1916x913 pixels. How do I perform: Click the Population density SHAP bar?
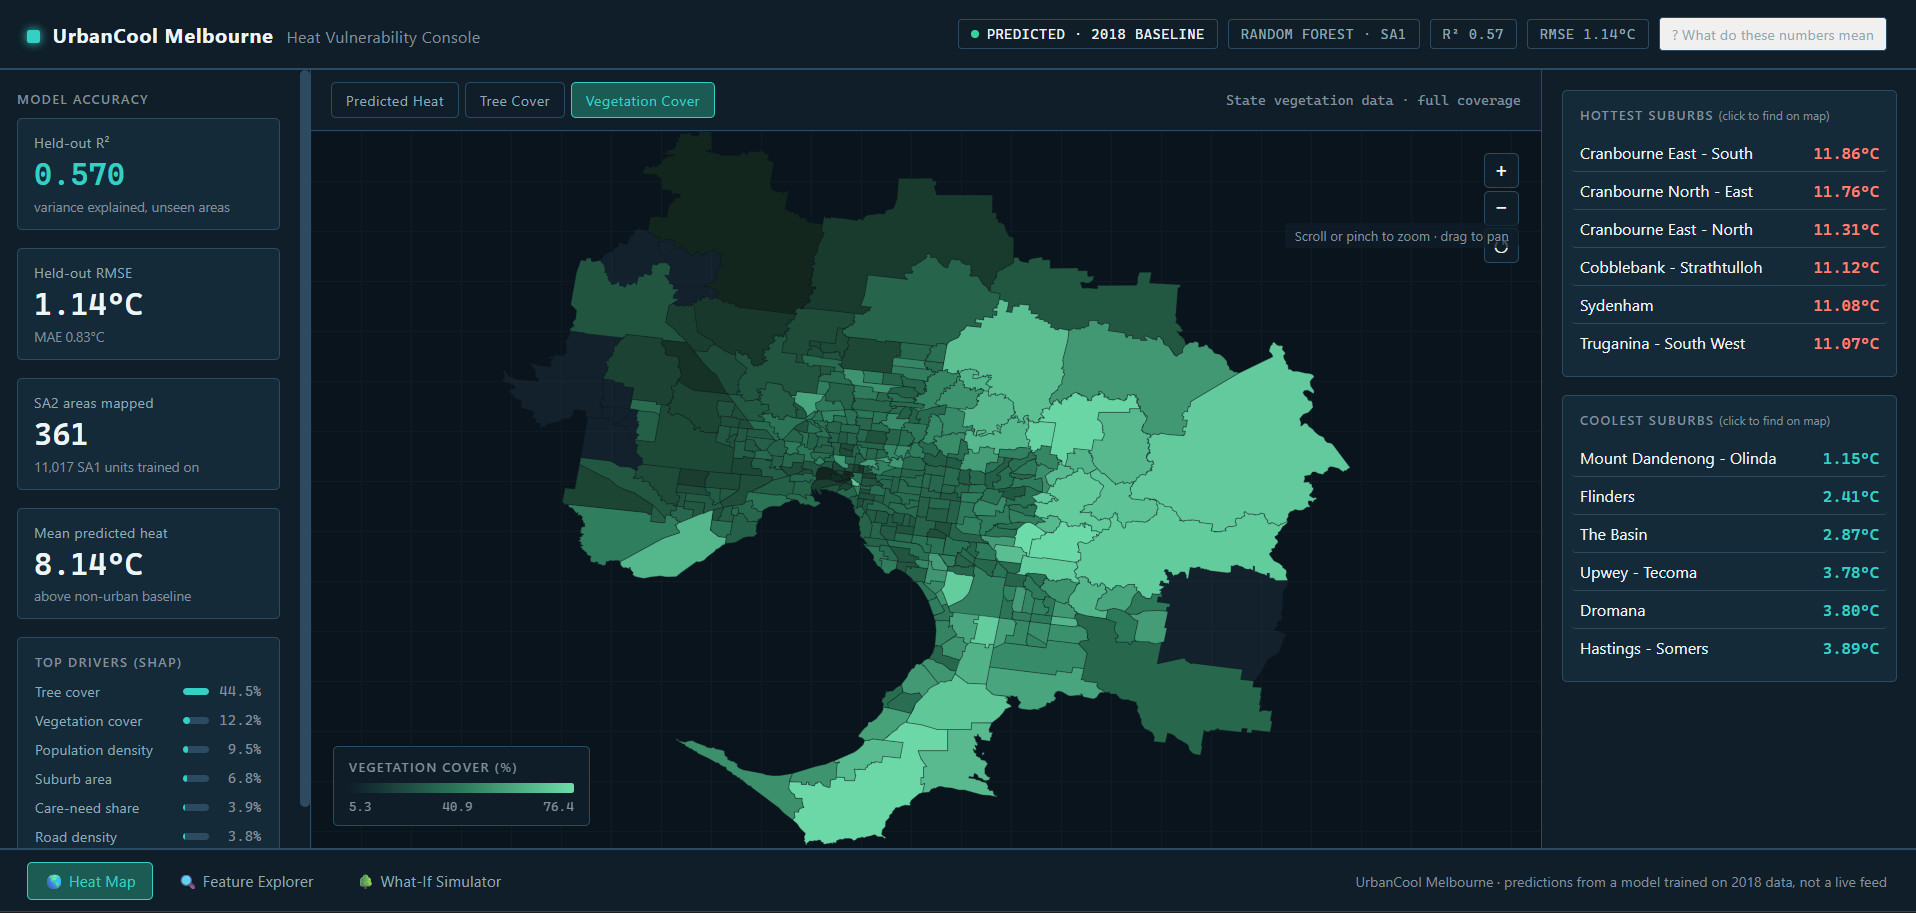196,749
